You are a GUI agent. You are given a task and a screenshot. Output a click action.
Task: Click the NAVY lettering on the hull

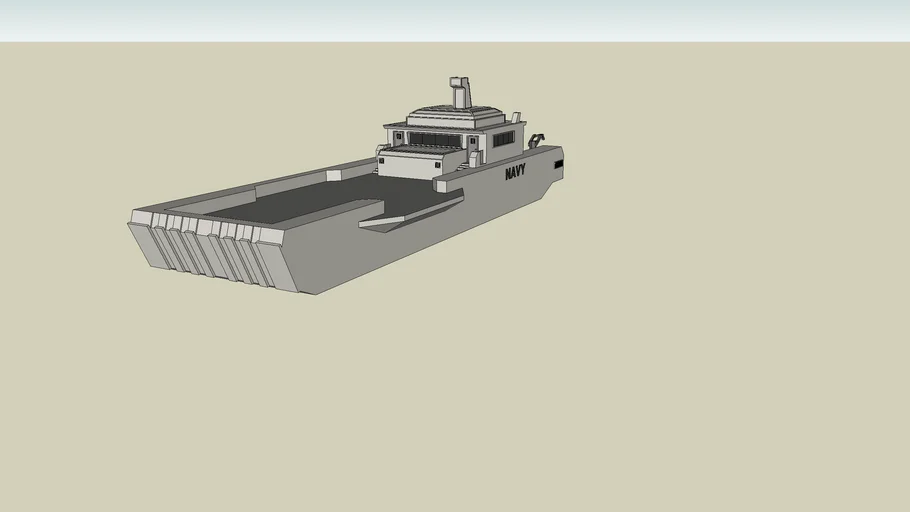[515, 172]
